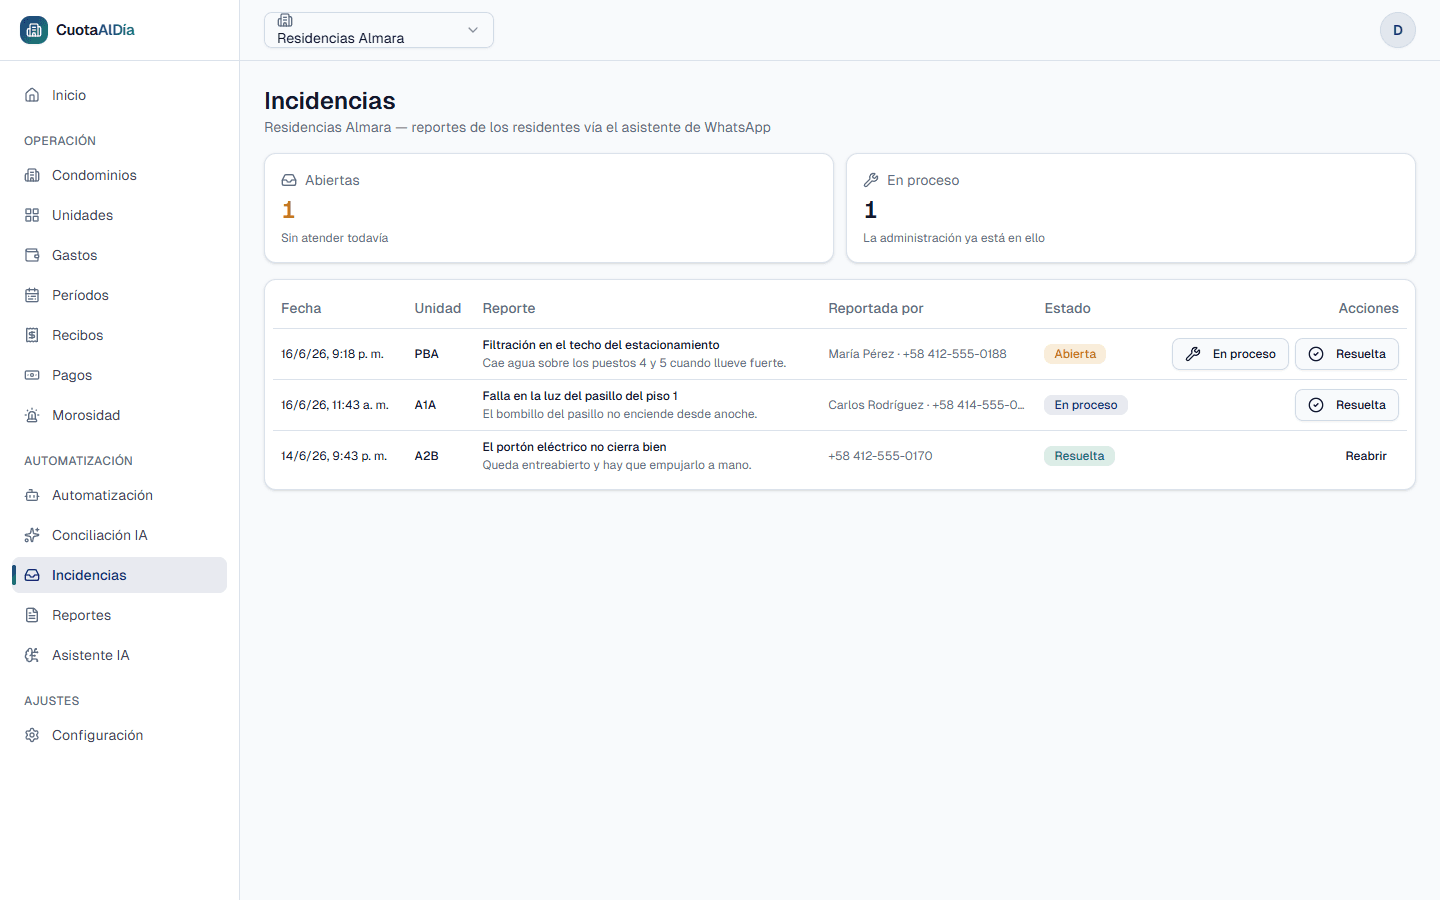Click the En proceso status badge in A1A row

(1086, 405)
